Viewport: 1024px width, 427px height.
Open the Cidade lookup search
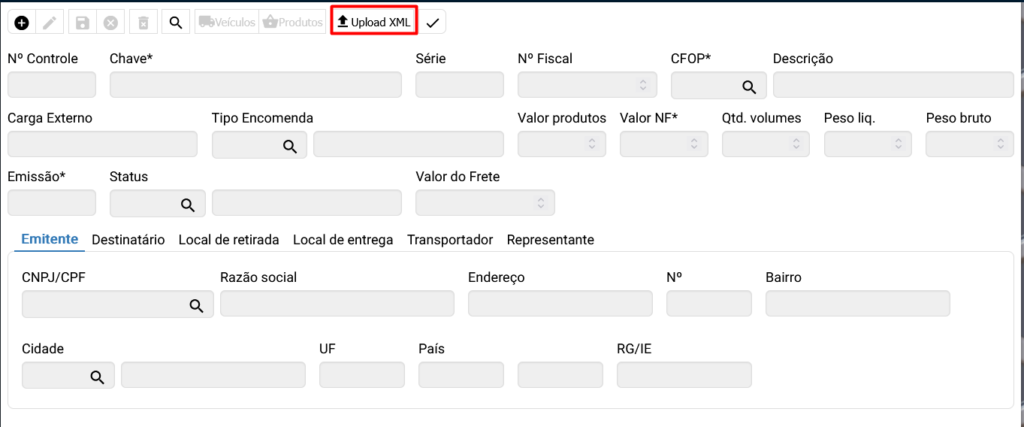tap(97, 377)
